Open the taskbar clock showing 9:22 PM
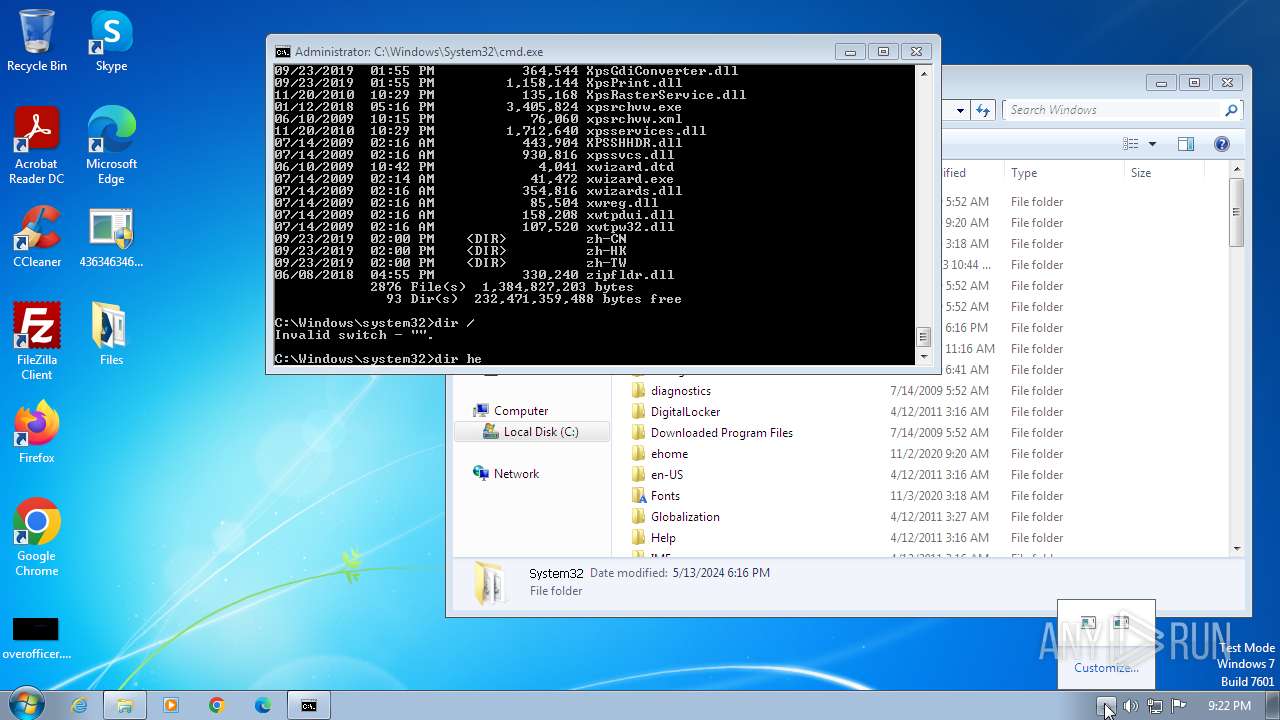The image size is (1280, 720). 1229,706
